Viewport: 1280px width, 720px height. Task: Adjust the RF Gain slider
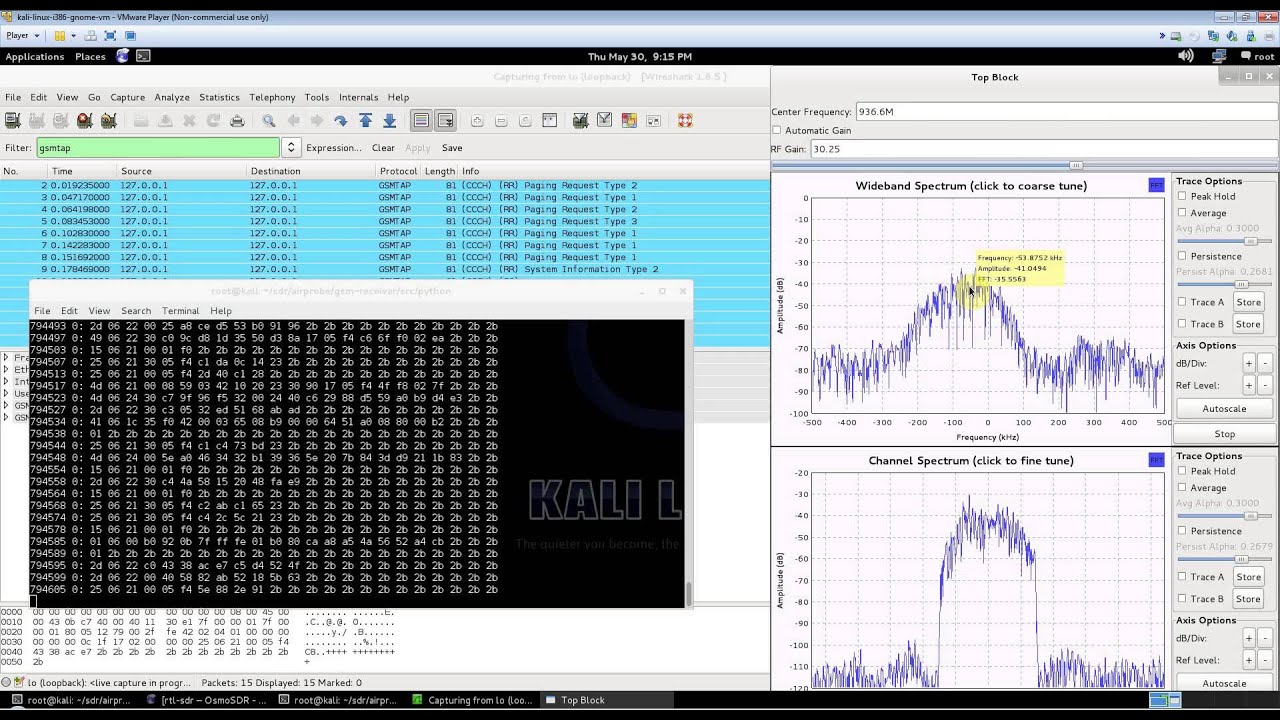(1076, 166)
